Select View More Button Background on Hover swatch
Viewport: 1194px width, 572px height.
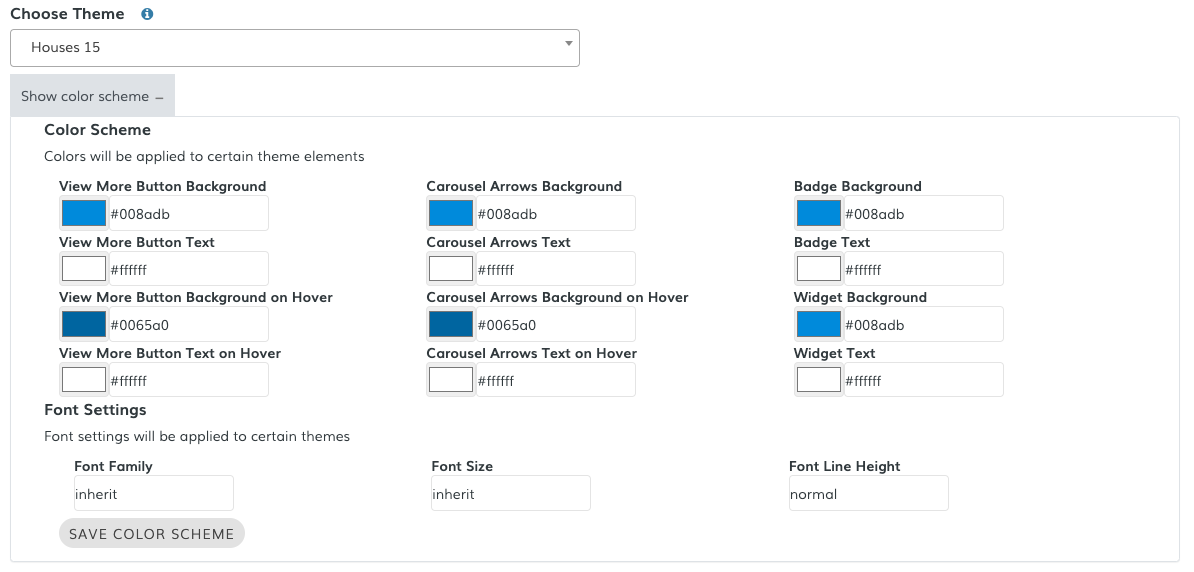click(84, 325)
